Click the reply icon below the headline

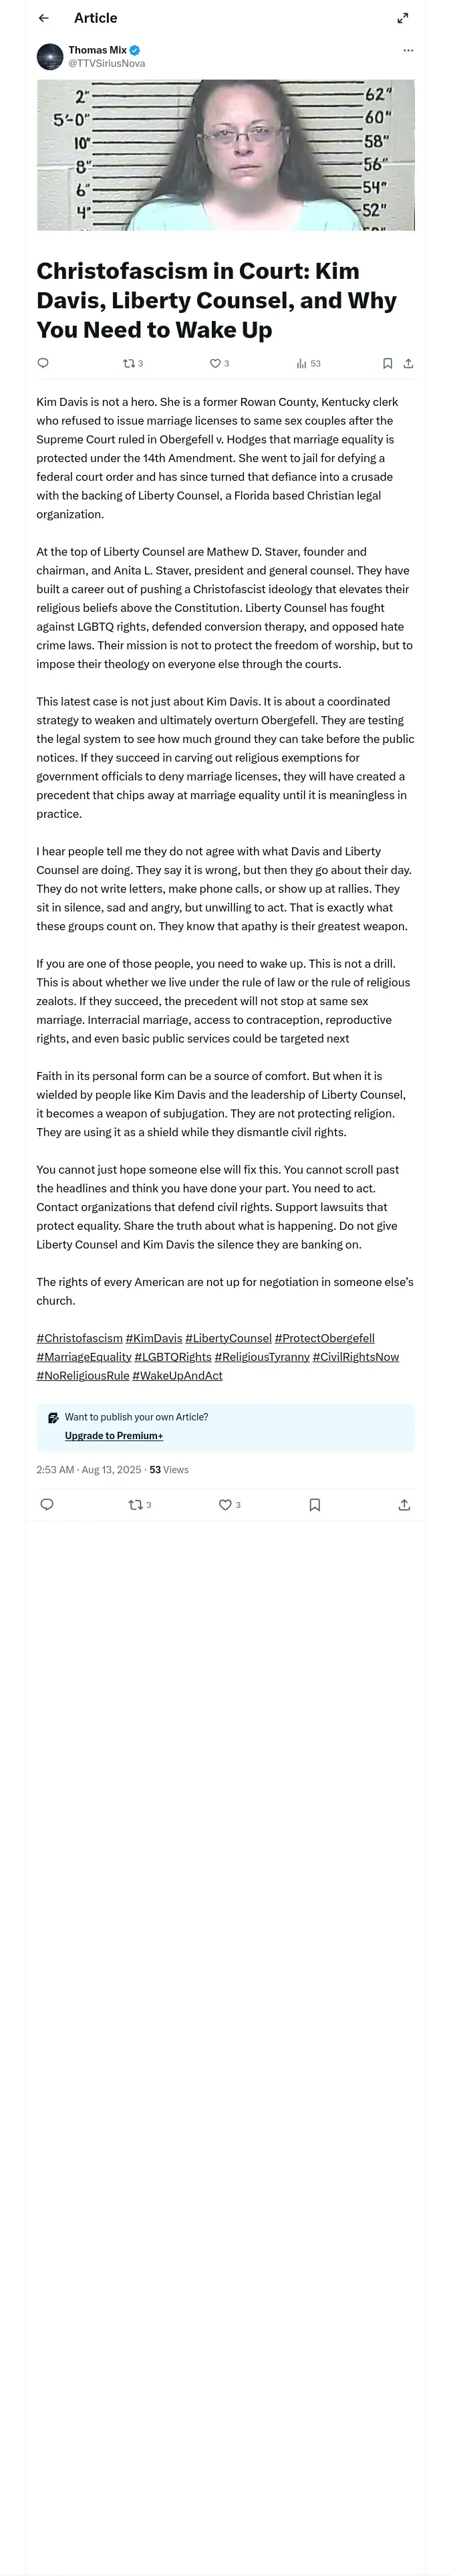pyautogui.click(x=43, y=363)
